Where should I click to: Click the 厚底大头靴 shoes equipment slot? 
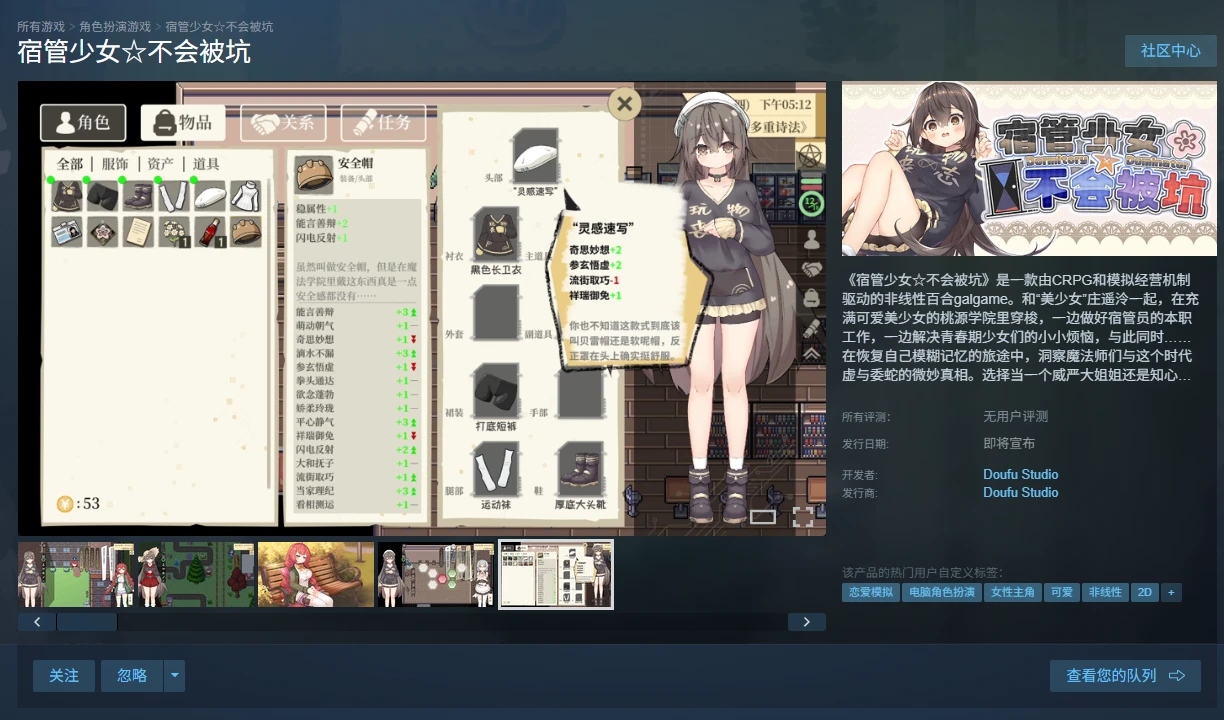pos(582,469)
